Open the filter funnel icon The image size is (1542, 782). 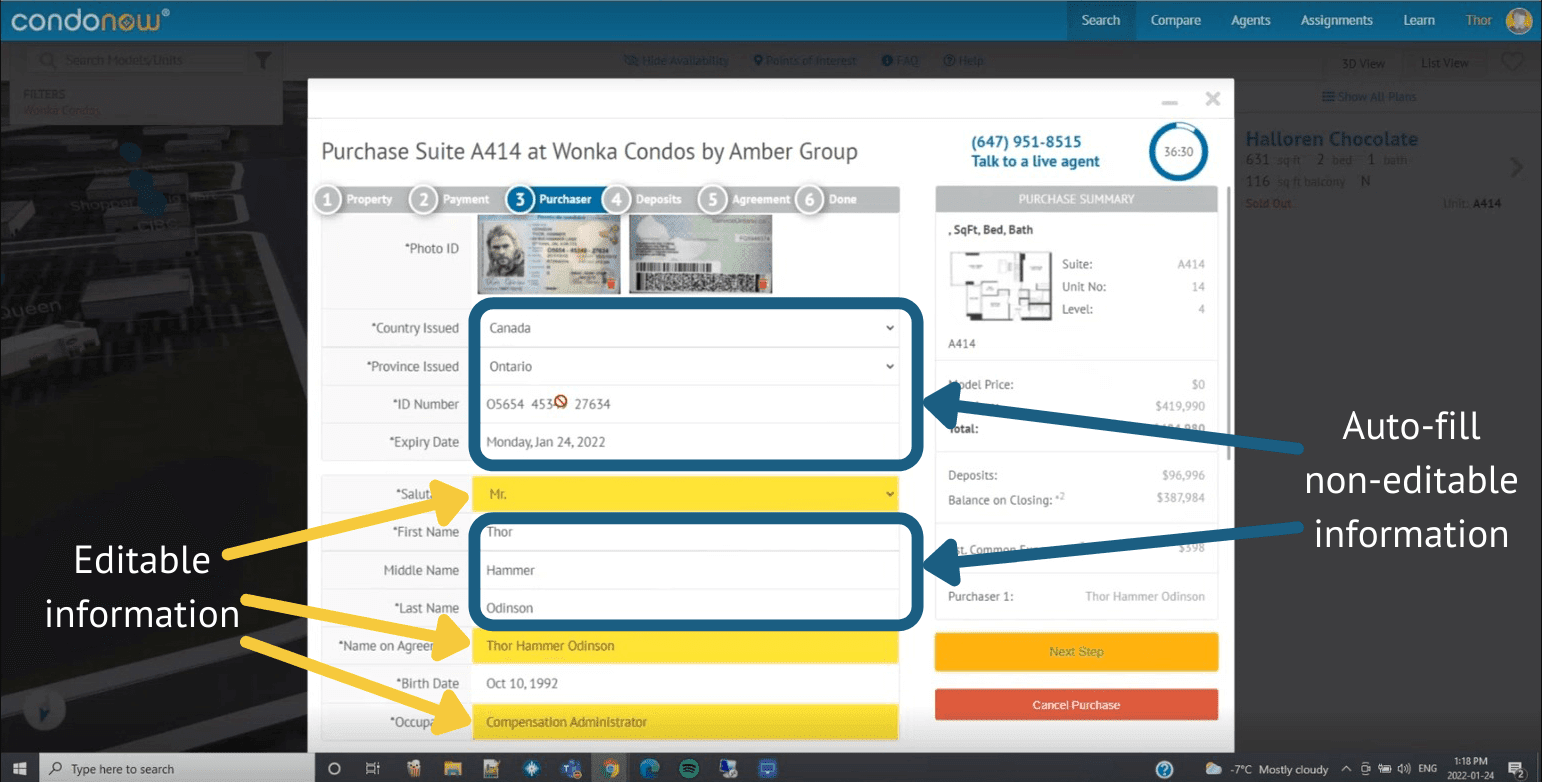coord(262,61)
